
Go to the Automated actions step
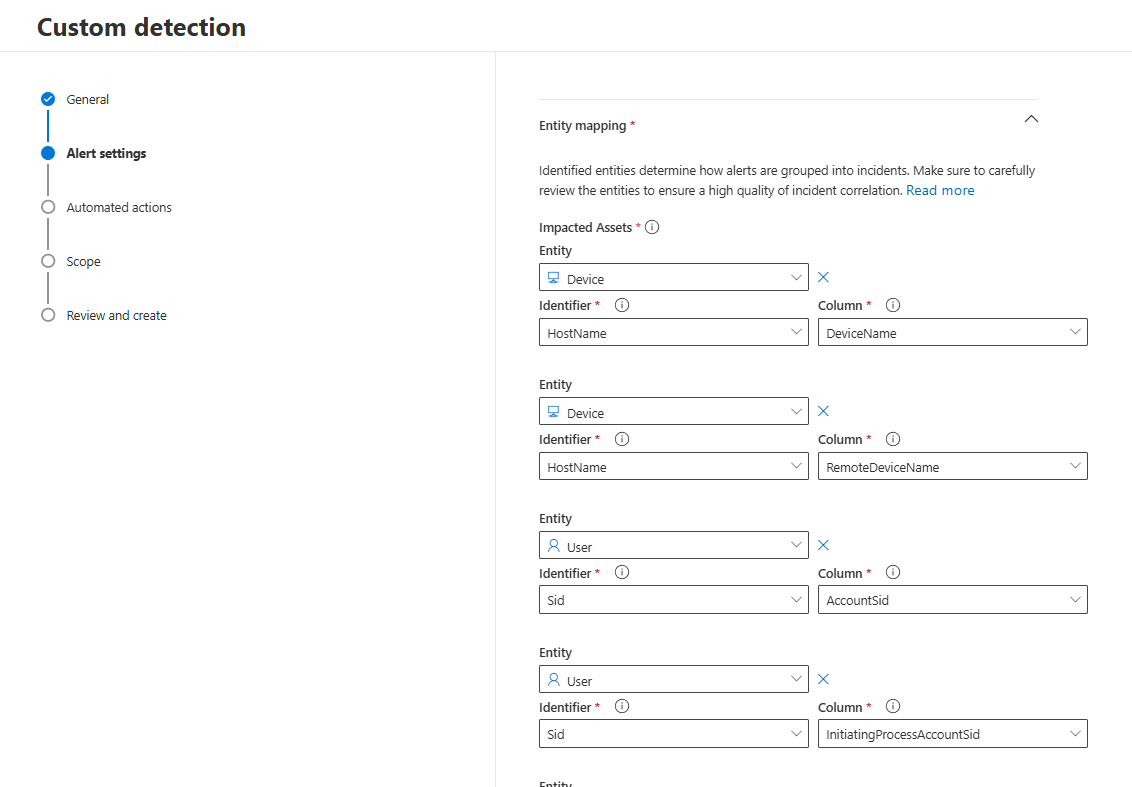118,207
